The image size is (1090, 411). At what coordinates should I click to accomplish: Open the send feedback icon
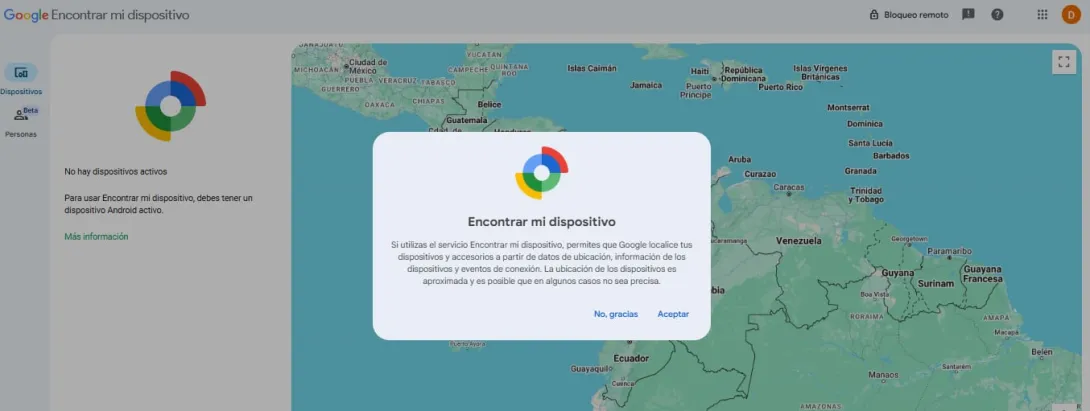(968, 14)
